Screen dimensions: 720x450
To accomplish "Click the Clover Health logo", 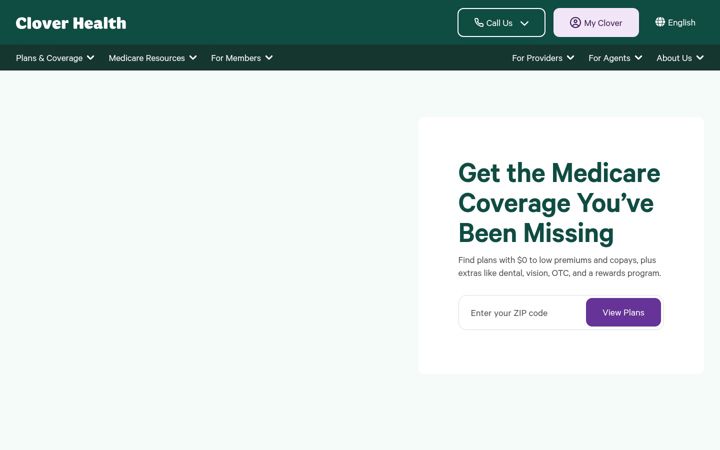I will tap(71, 23).
